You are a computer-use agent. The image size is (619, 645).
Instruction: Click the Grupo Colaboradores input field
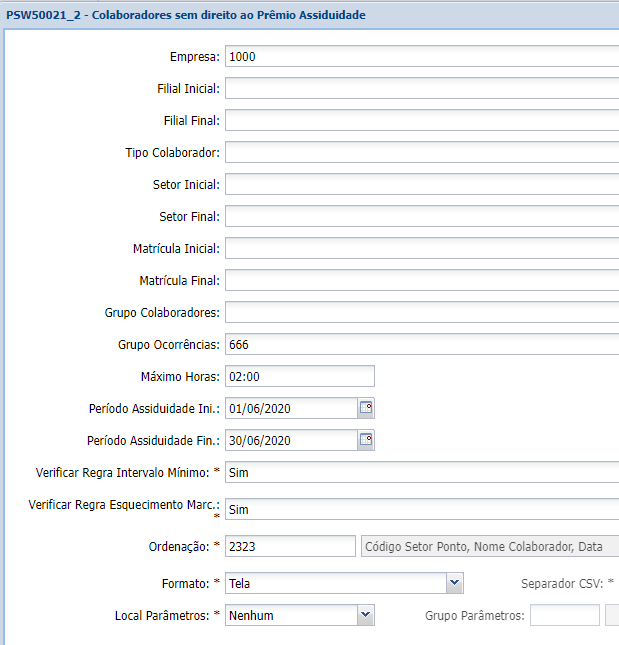click(422, 312)
